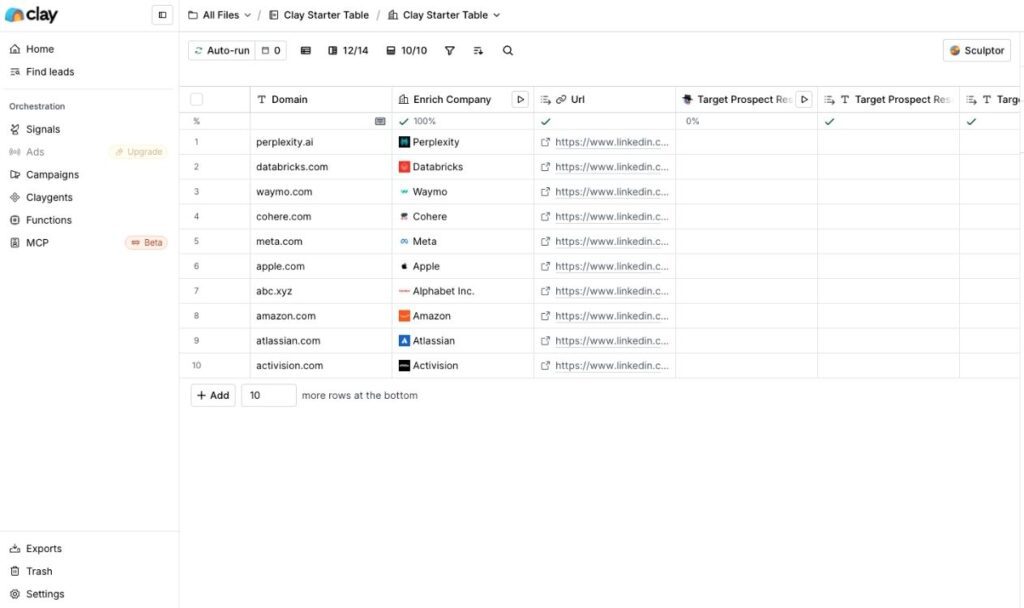Click Add rows button
1024x608 pixels.
pyautogui.click(x=213, y=395)
